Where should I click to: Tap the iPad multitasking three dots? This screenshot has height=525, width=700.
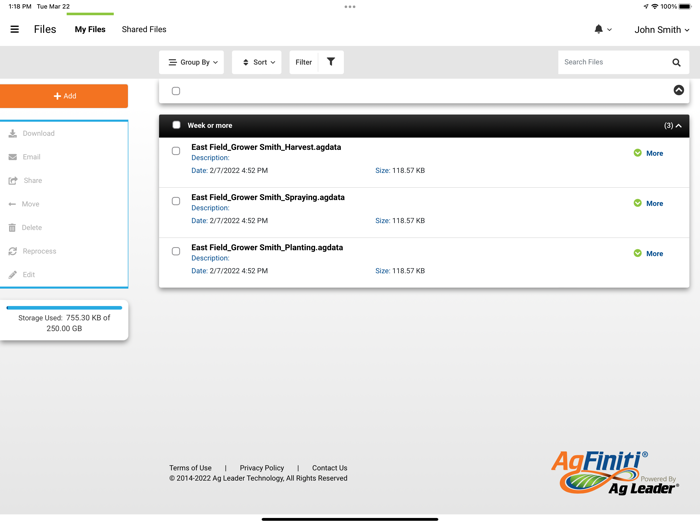point(350,7)
